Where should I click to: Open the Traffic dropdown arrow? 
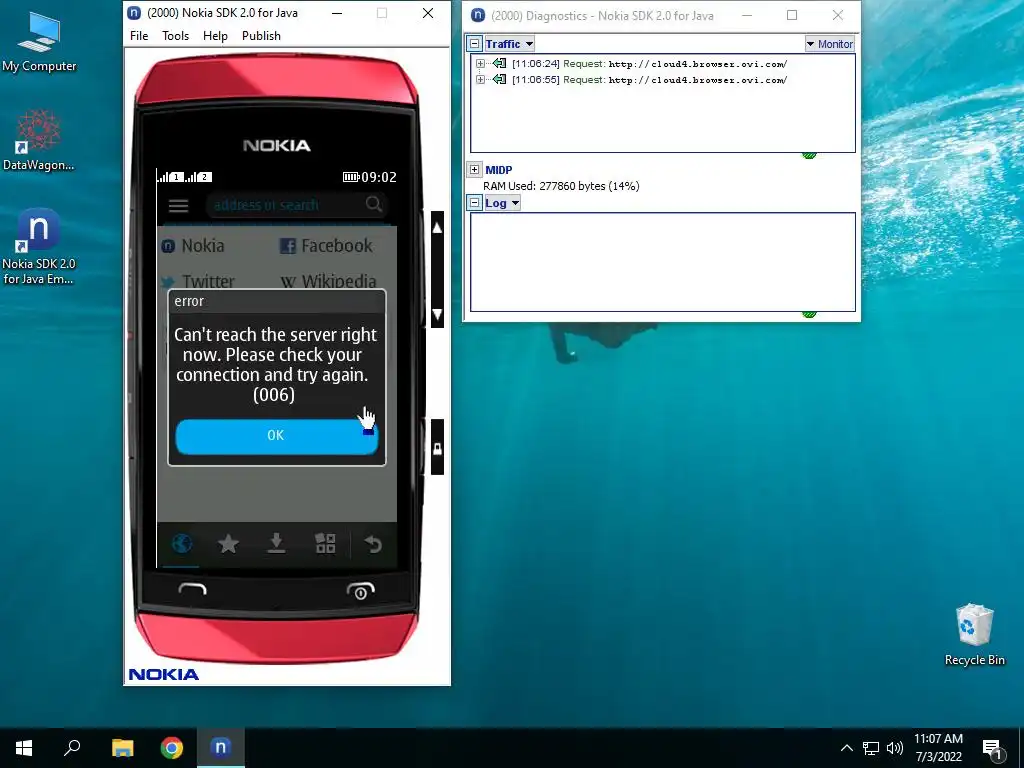pos(530,44)
